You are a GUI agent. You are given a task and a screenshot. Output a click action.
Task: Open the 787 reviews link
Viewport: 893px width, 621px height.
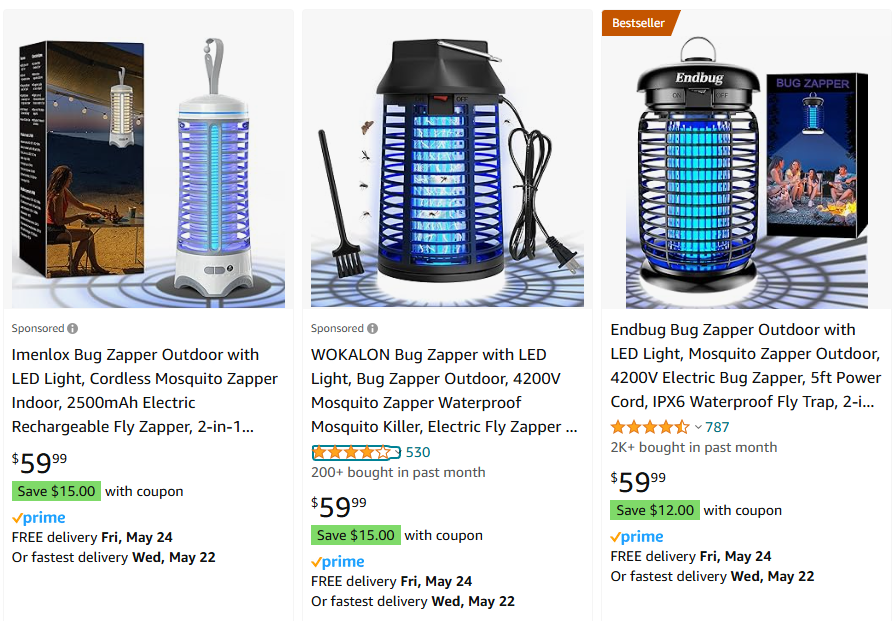pyautogui.click(x=717, y=427)
